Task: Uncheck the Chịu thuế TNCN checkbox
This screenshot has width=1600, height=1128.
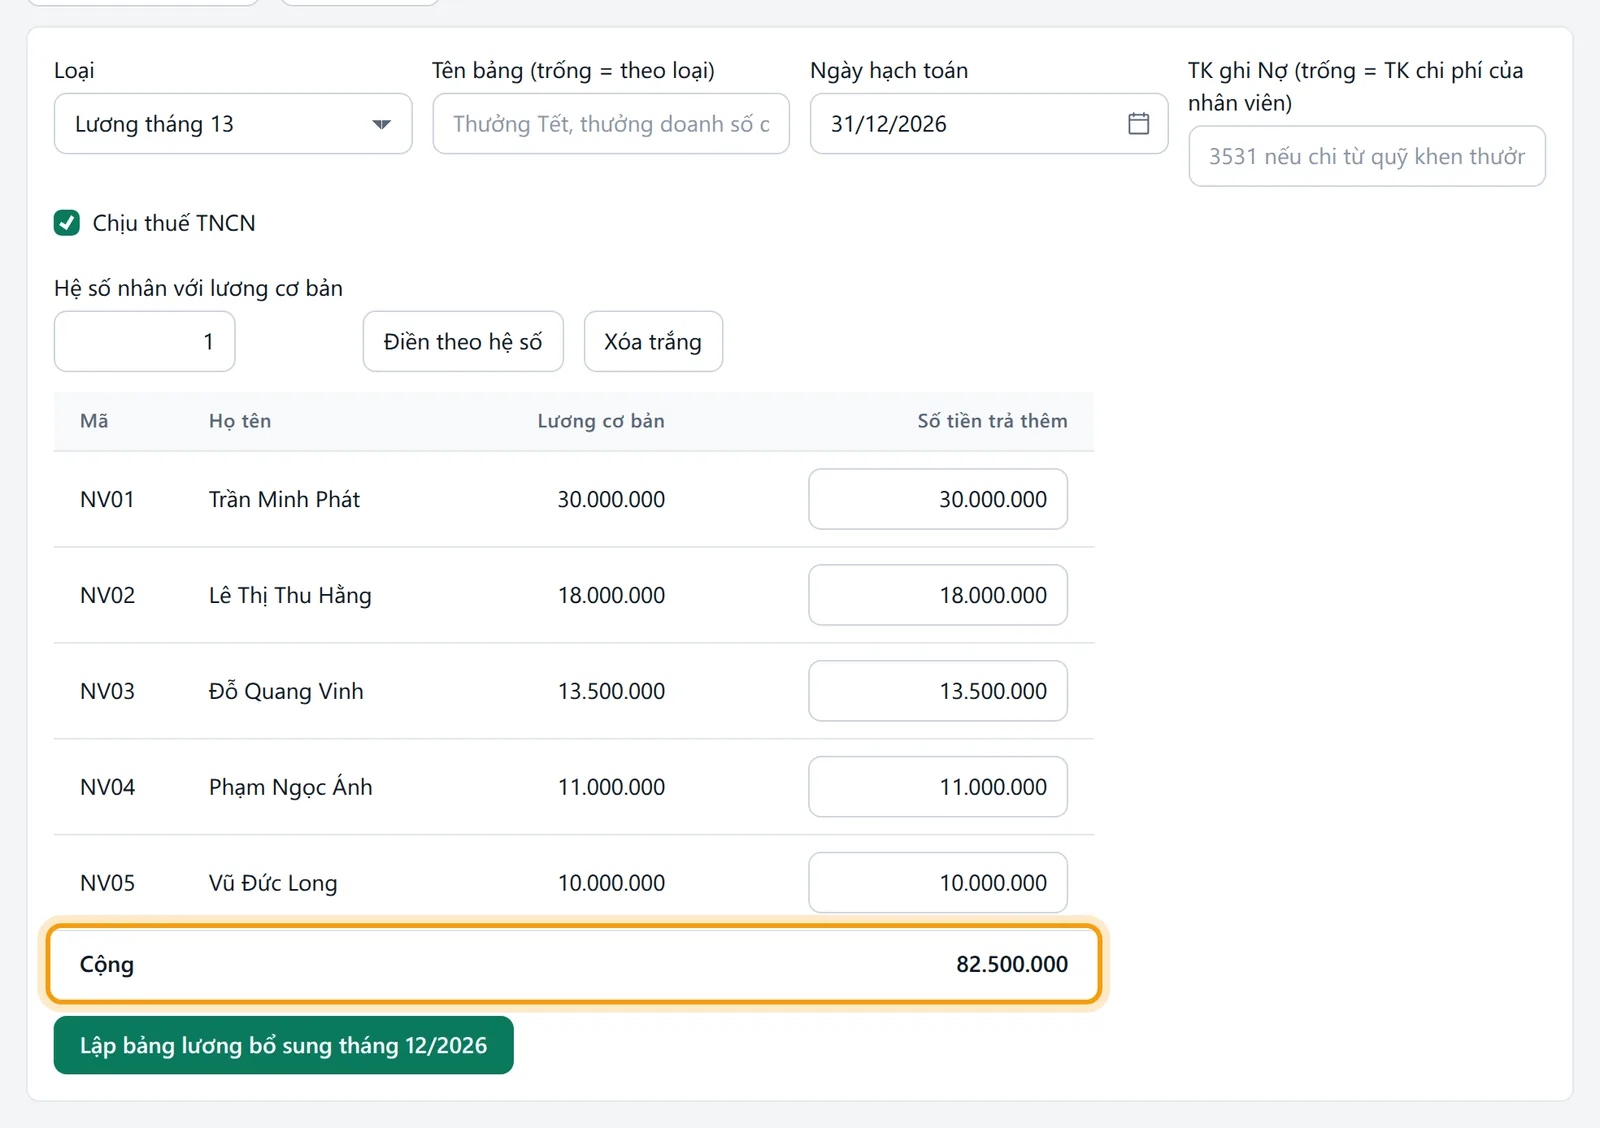Action: [67, 223]
